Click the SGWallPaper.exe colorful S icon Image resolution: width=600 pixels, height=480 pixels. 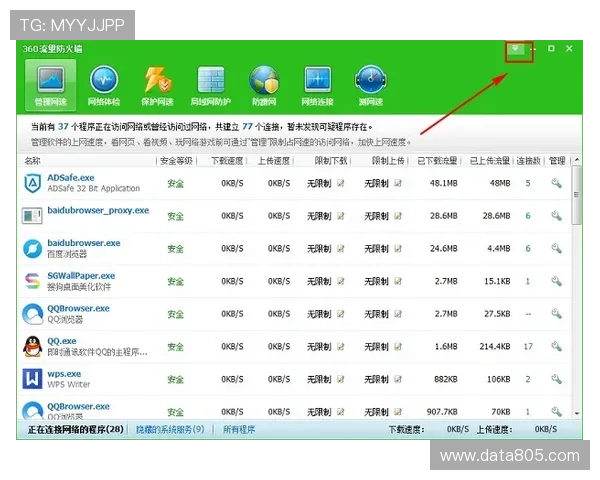point(33,281)
